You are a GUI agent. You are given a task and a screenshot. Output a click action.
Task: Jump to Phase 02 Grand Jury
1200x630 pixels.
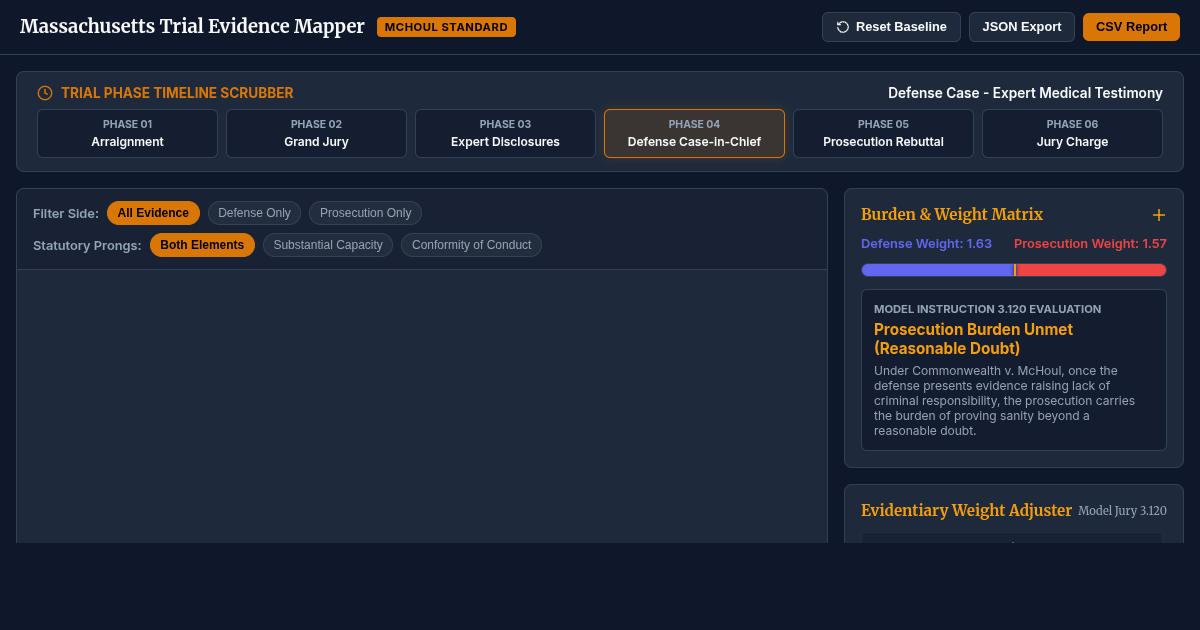316,133
